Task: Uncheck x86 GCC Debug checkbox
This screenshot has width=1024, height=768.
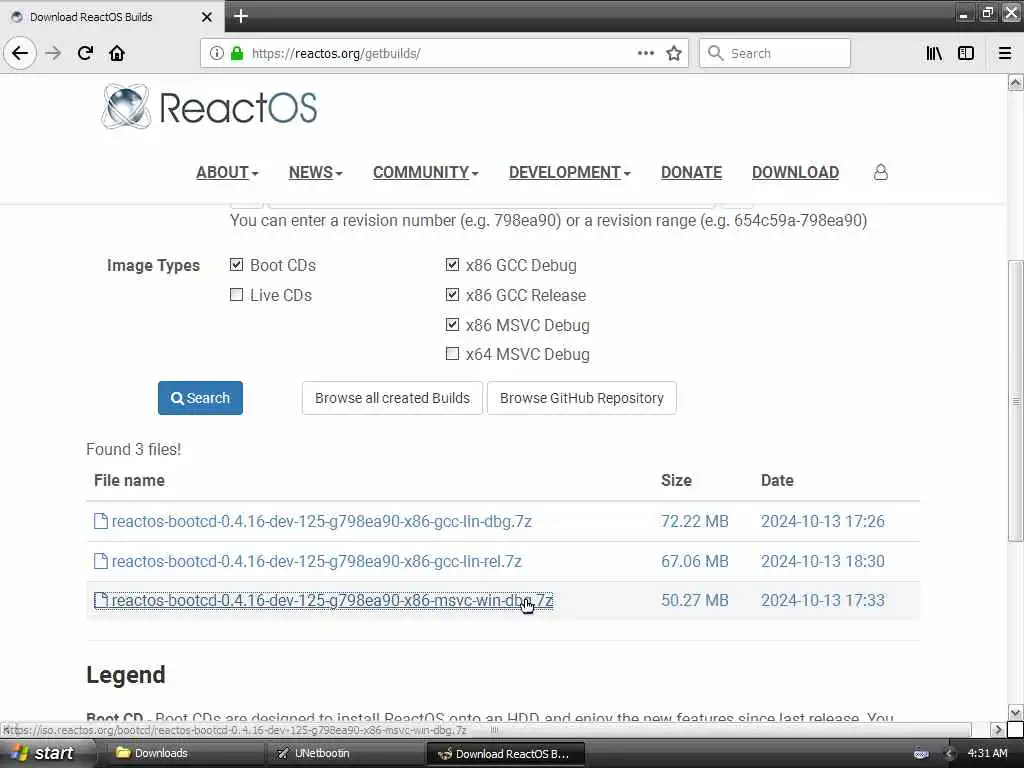Action: [x=452, y=264]
